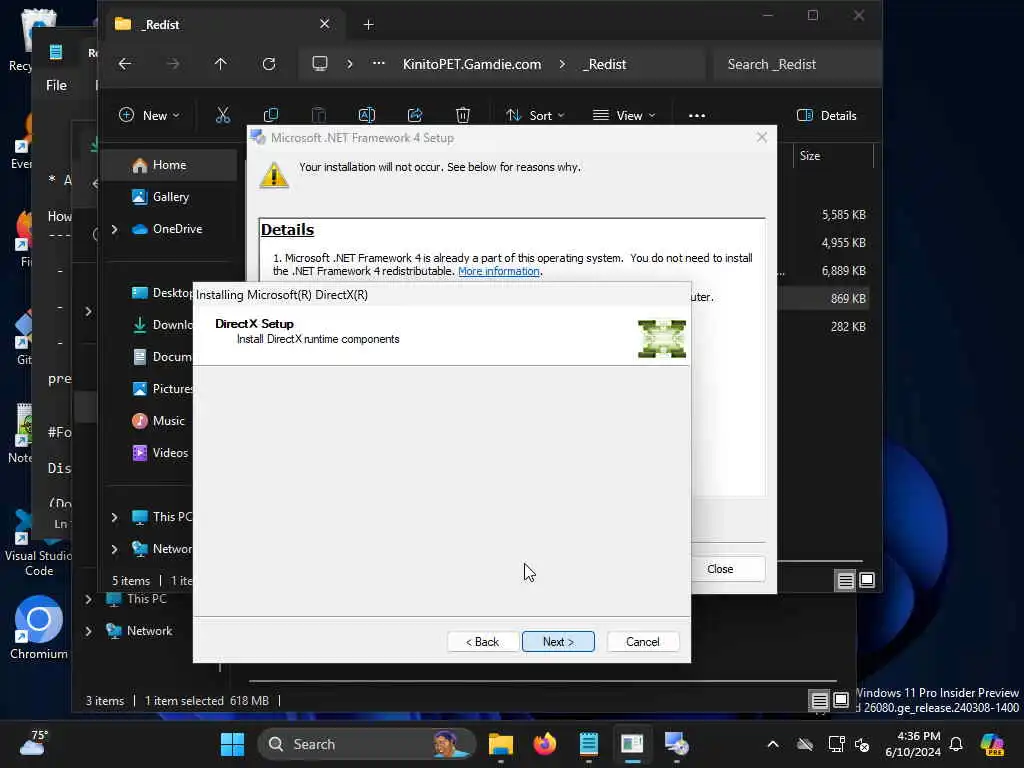Open the More information link
Screen dimensions: 1024x768
tap(499, 271)
